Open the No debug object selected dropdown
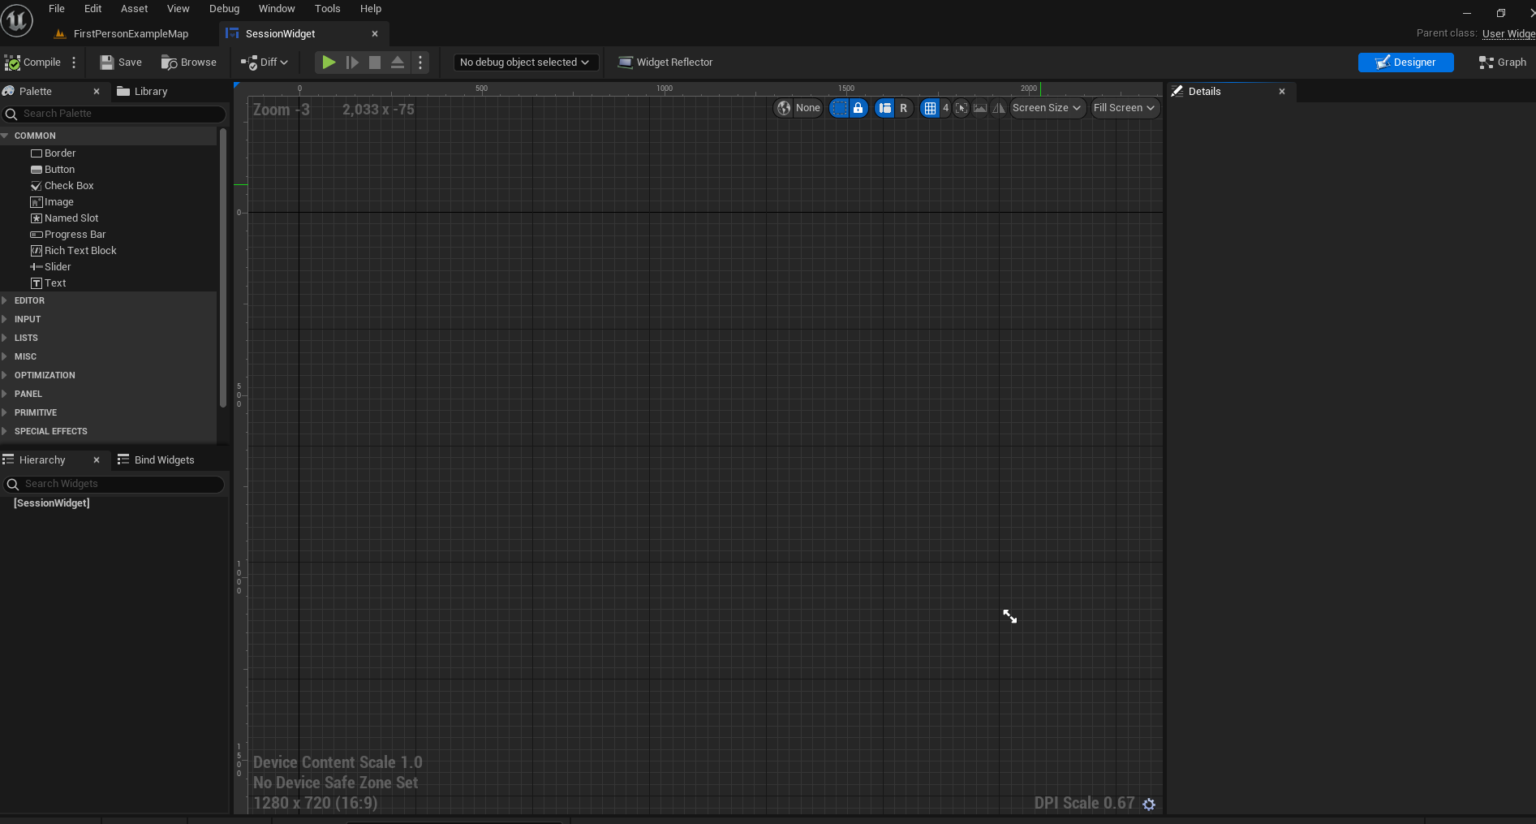The height and width of the screenshot is (824, 1536). pos(525,62)
